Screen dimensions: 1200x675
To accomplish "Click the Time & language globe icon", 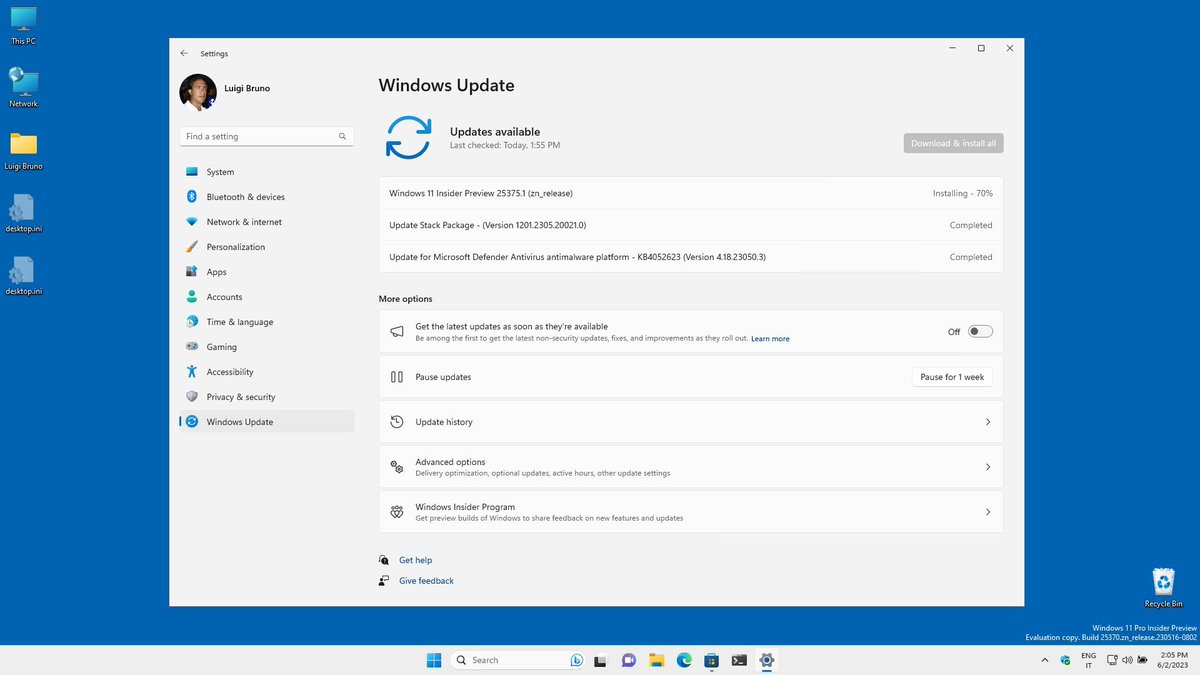I will click(192, 322).
